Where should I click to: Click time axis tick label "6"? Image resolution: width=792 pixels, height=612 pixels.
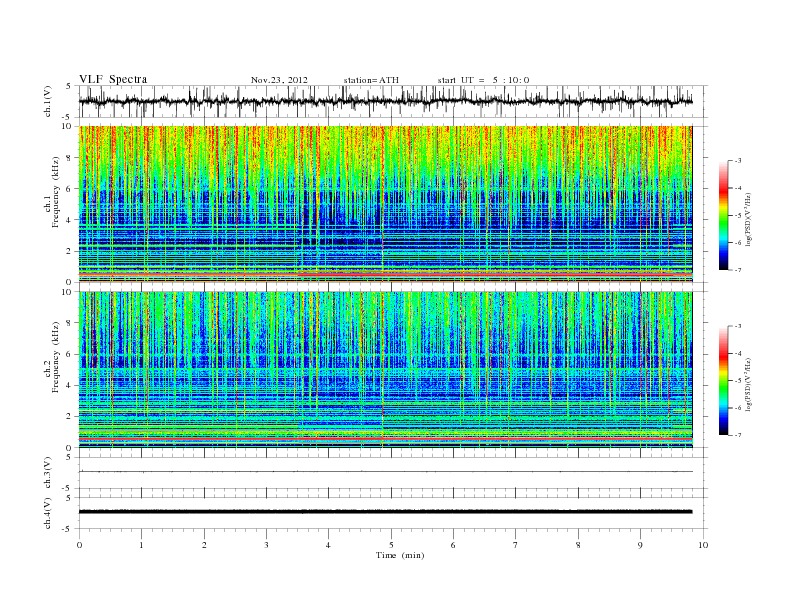(x=453, y=545)
